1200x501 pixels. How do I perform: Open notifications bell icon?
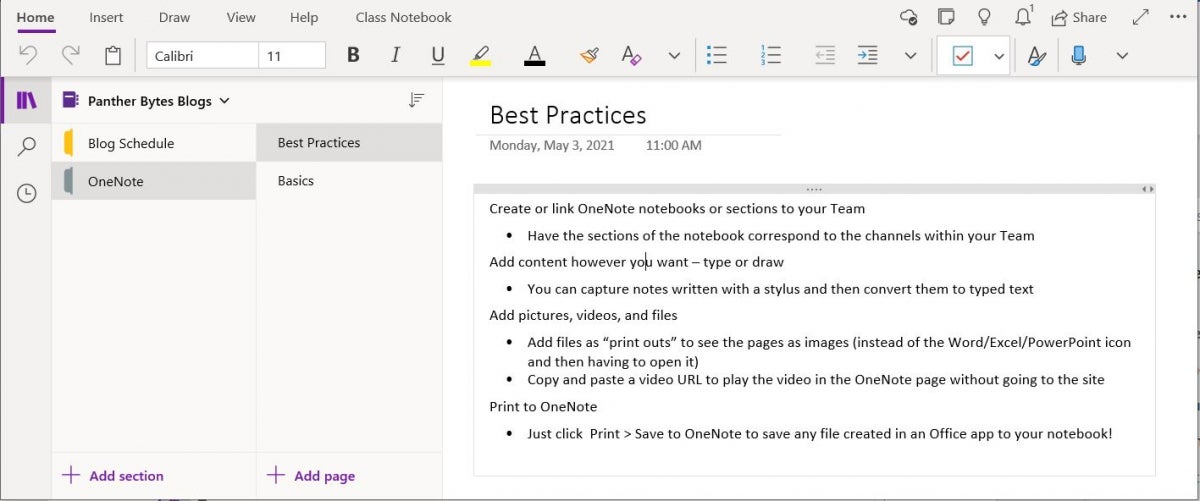[1023, 17]
